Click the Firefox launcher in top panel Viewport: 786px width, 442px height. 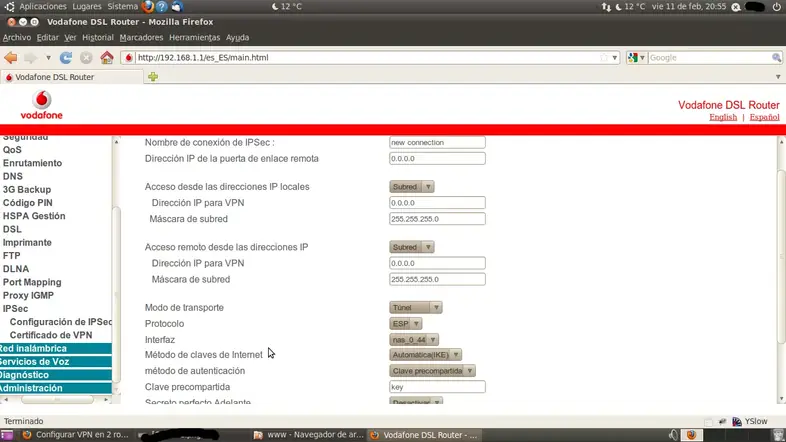click(147, 7)
